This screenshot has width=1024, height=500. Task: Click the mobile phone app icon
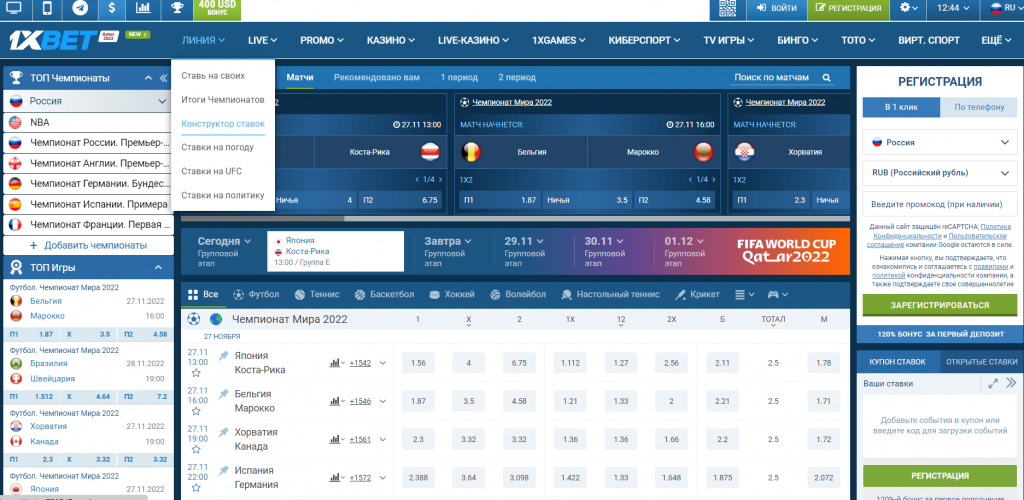click(47, 8)
